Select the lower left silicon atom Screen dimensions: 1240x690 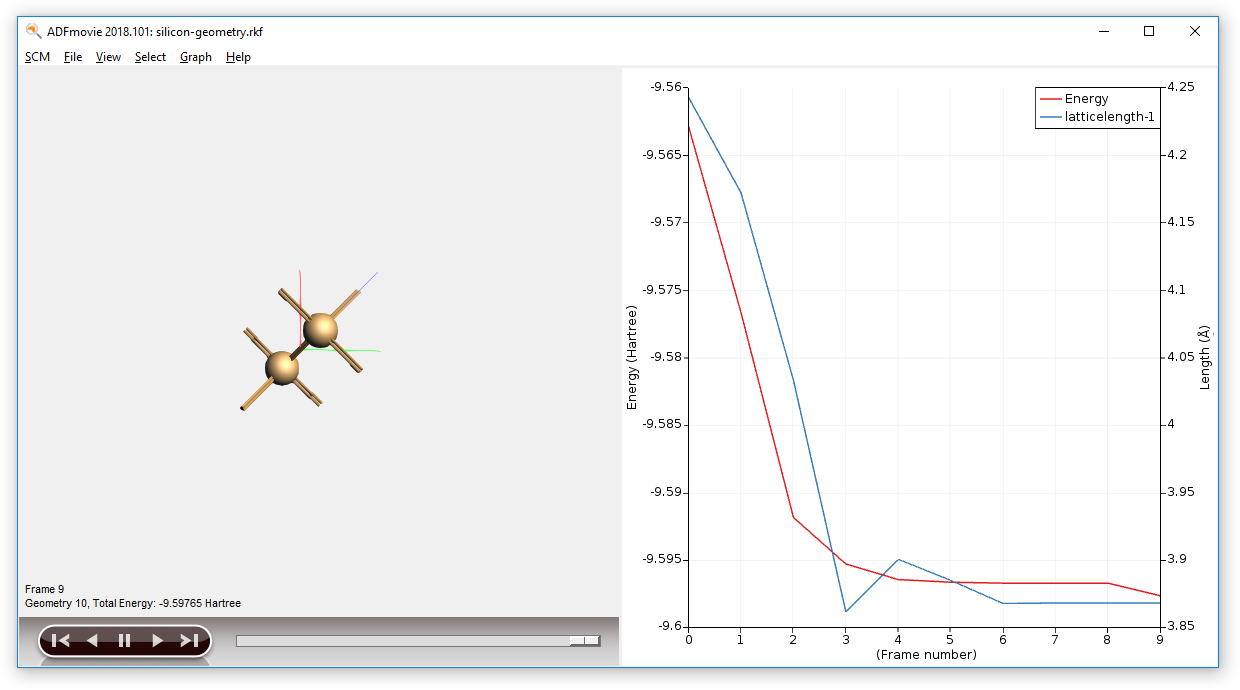(x=282, y=367)
